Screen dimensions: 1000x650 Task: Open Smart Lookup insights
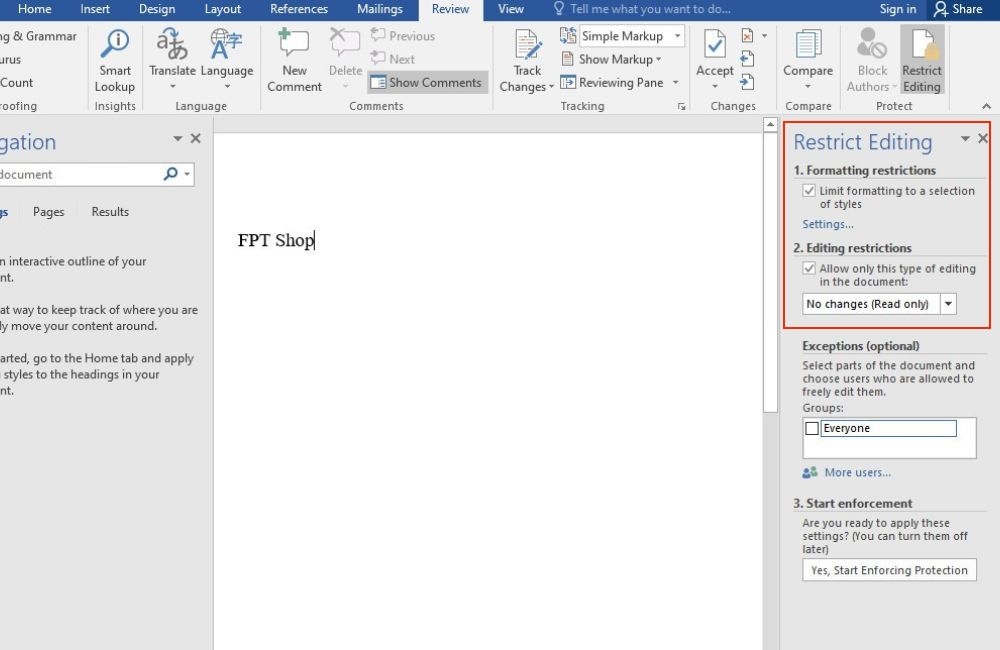coord(115,61)
